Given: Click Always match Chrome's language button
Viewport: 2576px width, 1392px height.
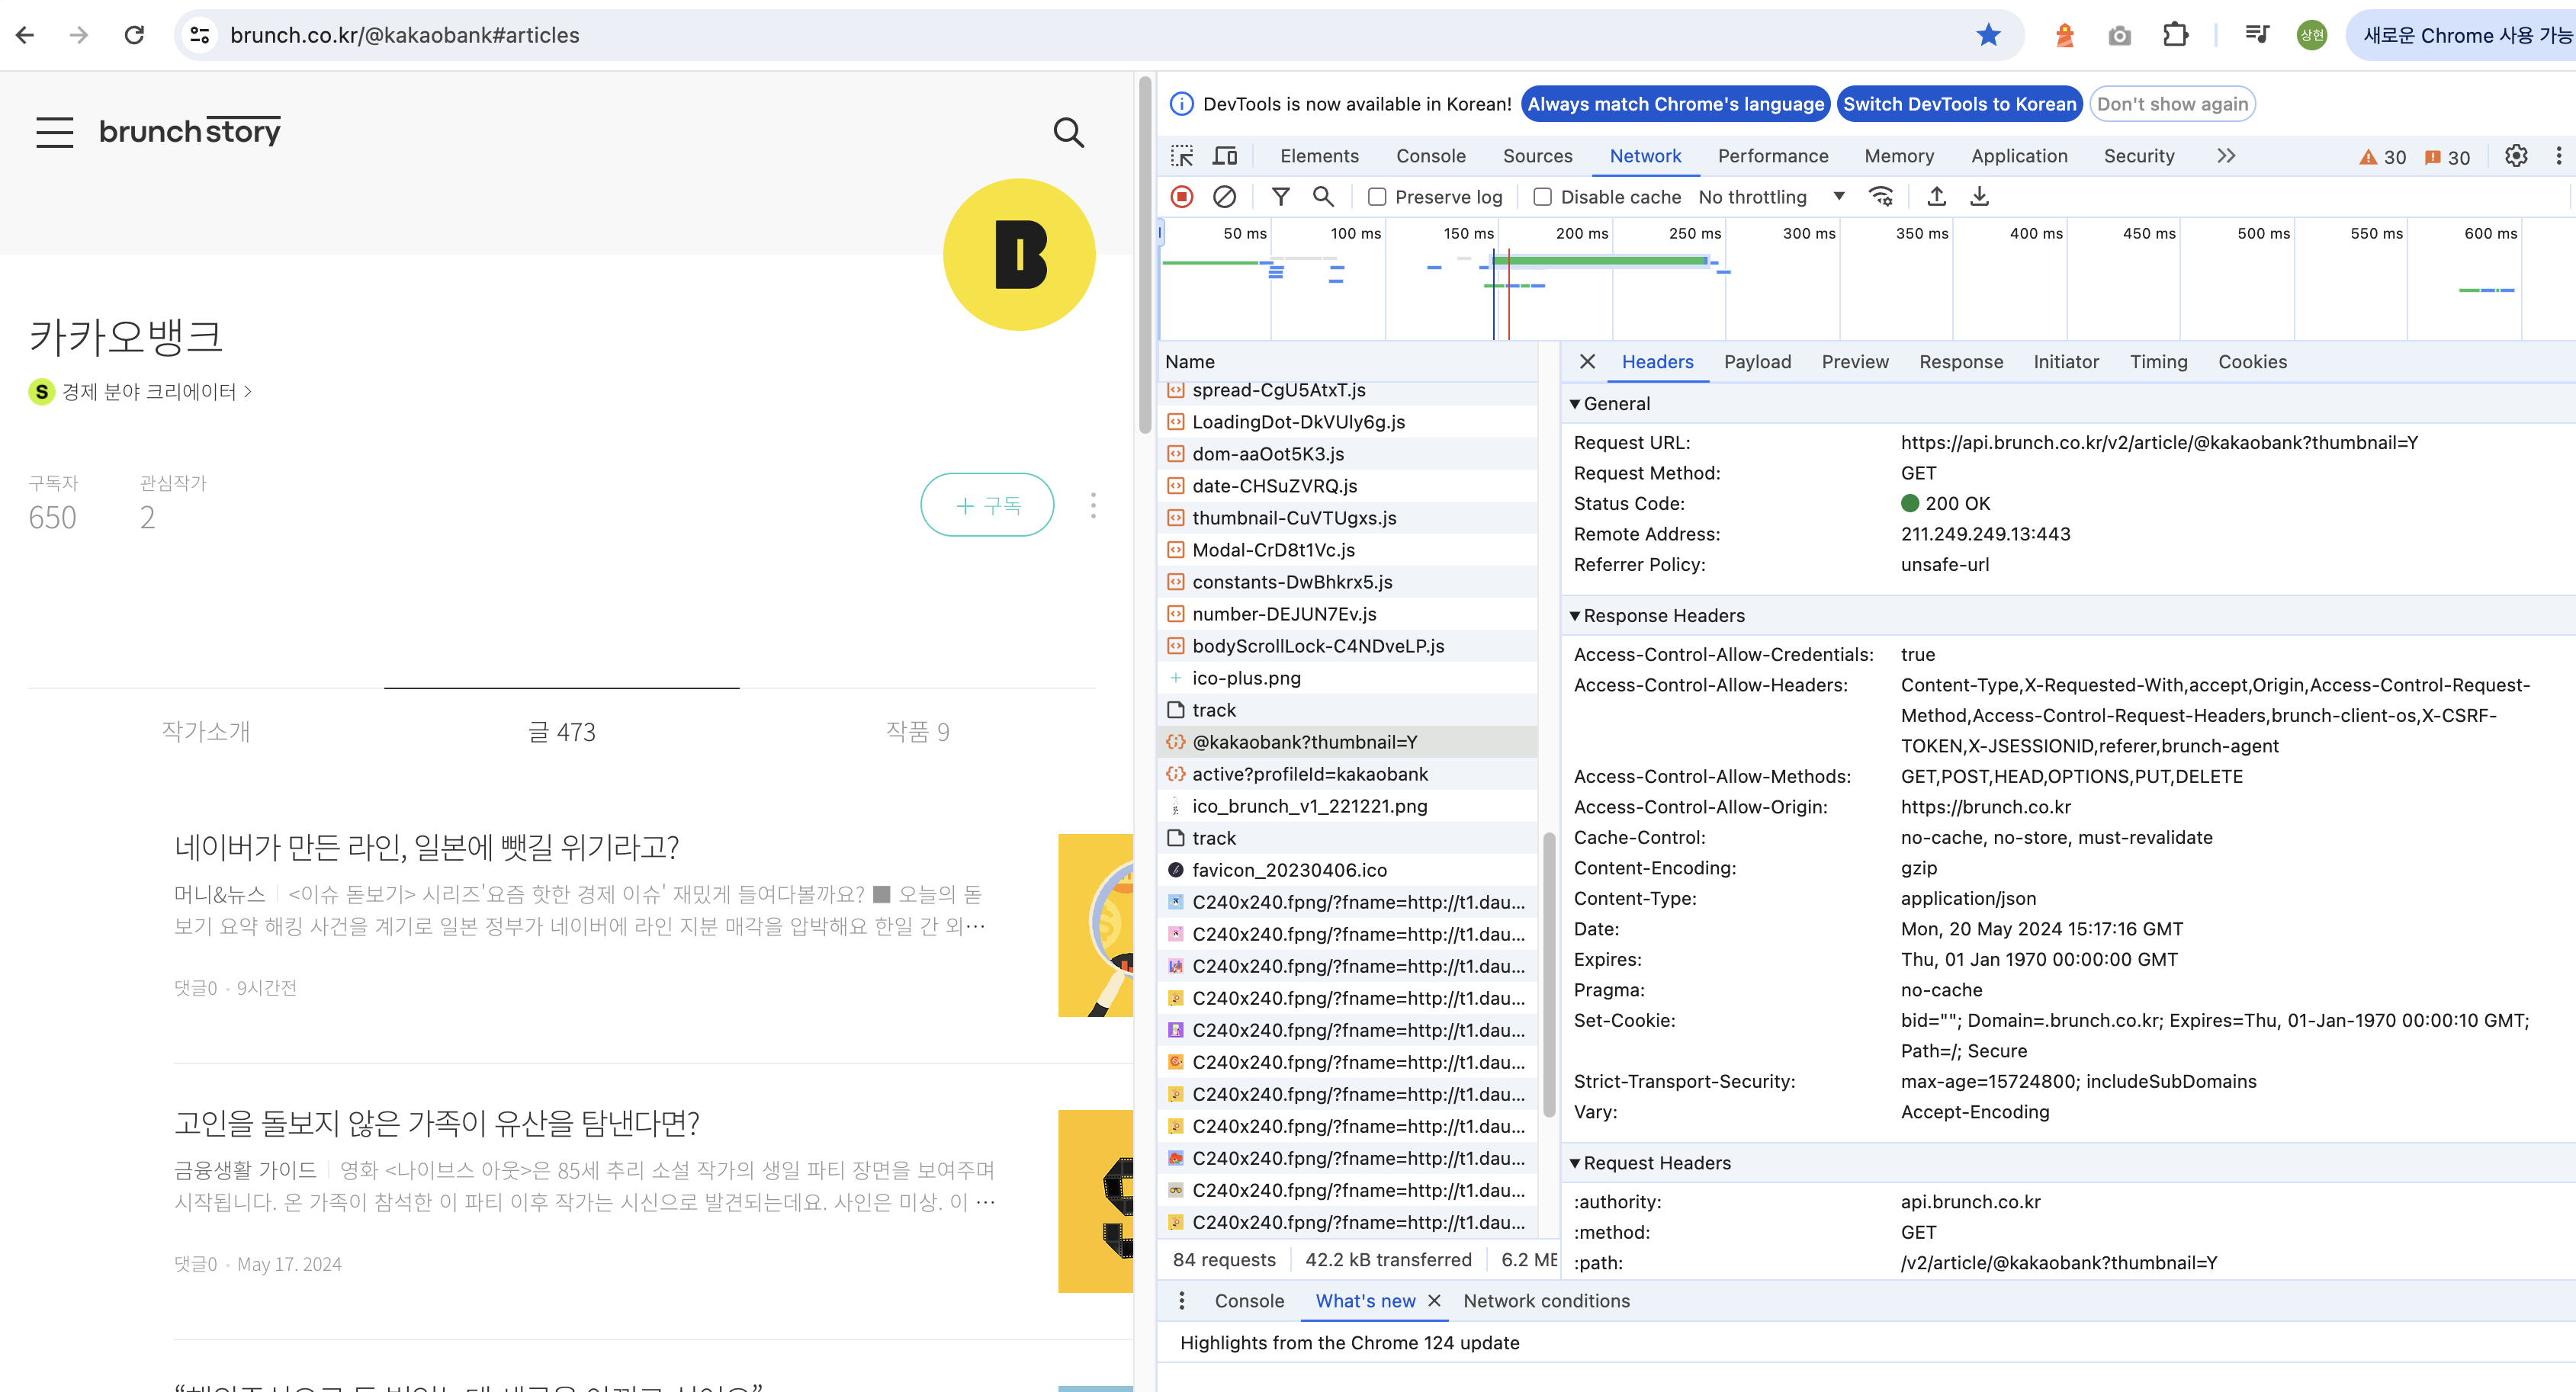Looking at the screenshot, I should [1675, 104].
